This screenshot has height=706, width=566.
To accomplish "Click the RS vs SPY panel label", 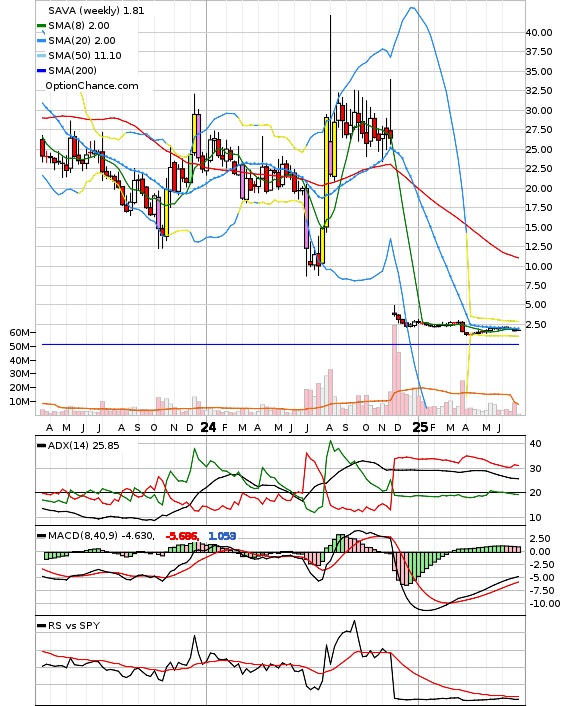I will click(74, 625).
